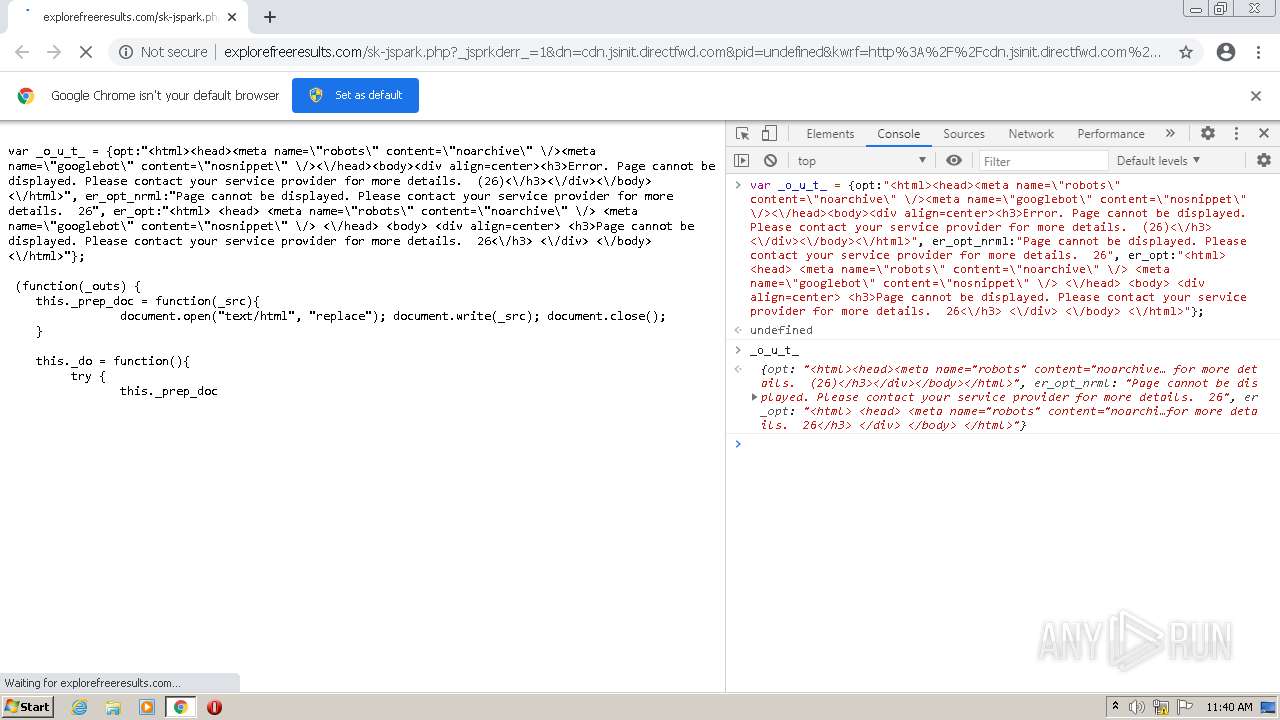Open the Chrome three-dot menu
Image resolution: width=1280 pixels, height=720 pixels.
click(x=1258, y=52)
